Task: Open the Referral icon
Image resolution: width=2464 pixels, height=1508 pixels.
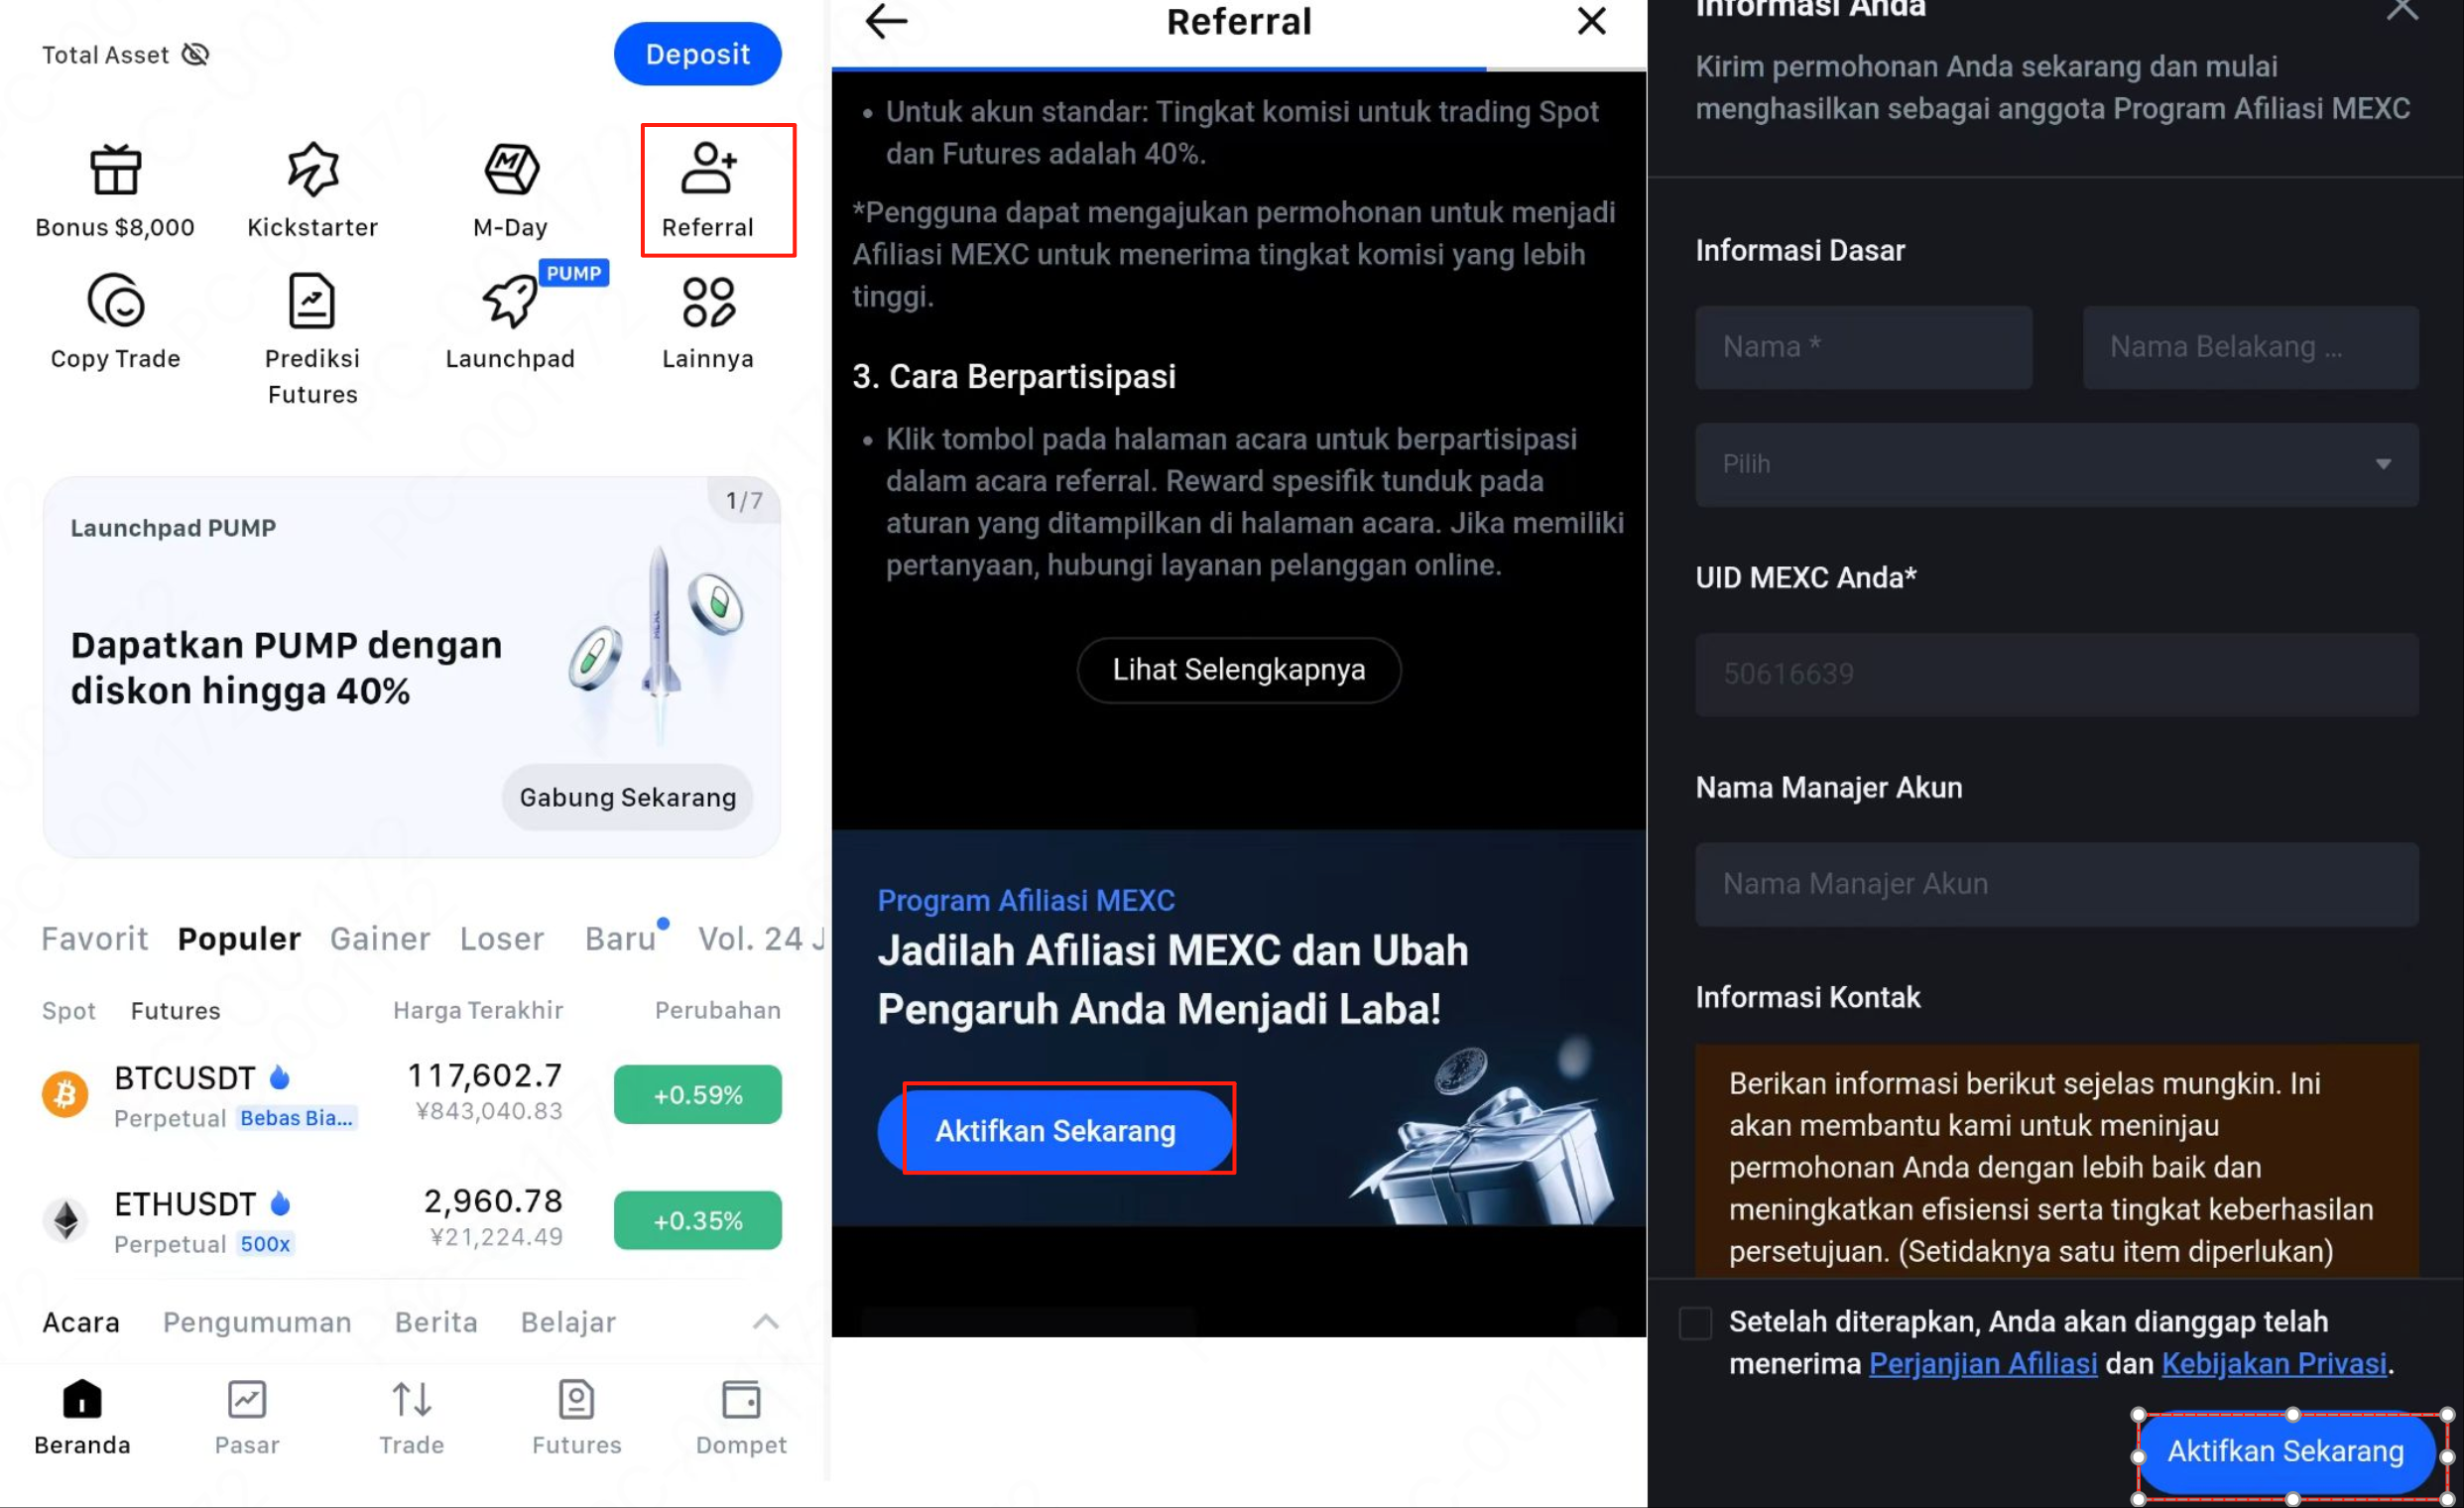Action: click(709, 168)
